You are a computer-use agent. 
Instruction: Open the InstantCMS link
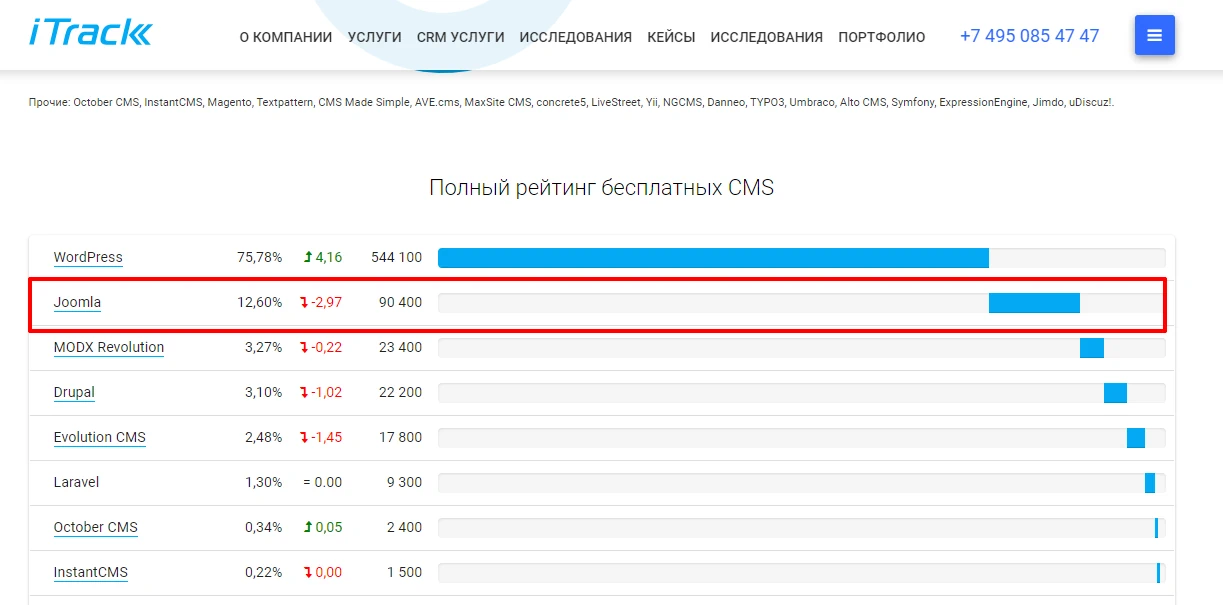(91, 572)
